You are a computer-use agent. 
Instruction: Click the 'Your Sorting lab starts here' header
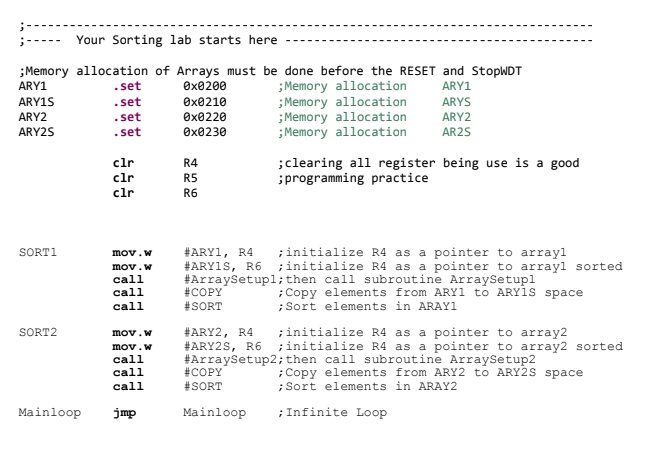coord(177,40)
